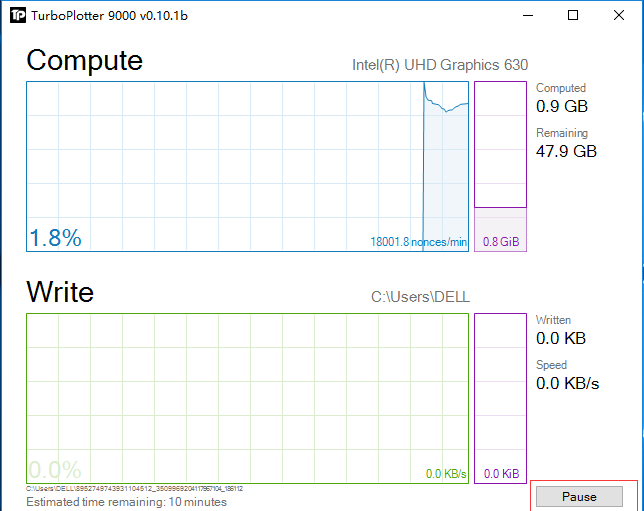Viewport: 644px width, 511px height.
Task: Click the 0.0% write progress value
Action: tap(55, 470)
